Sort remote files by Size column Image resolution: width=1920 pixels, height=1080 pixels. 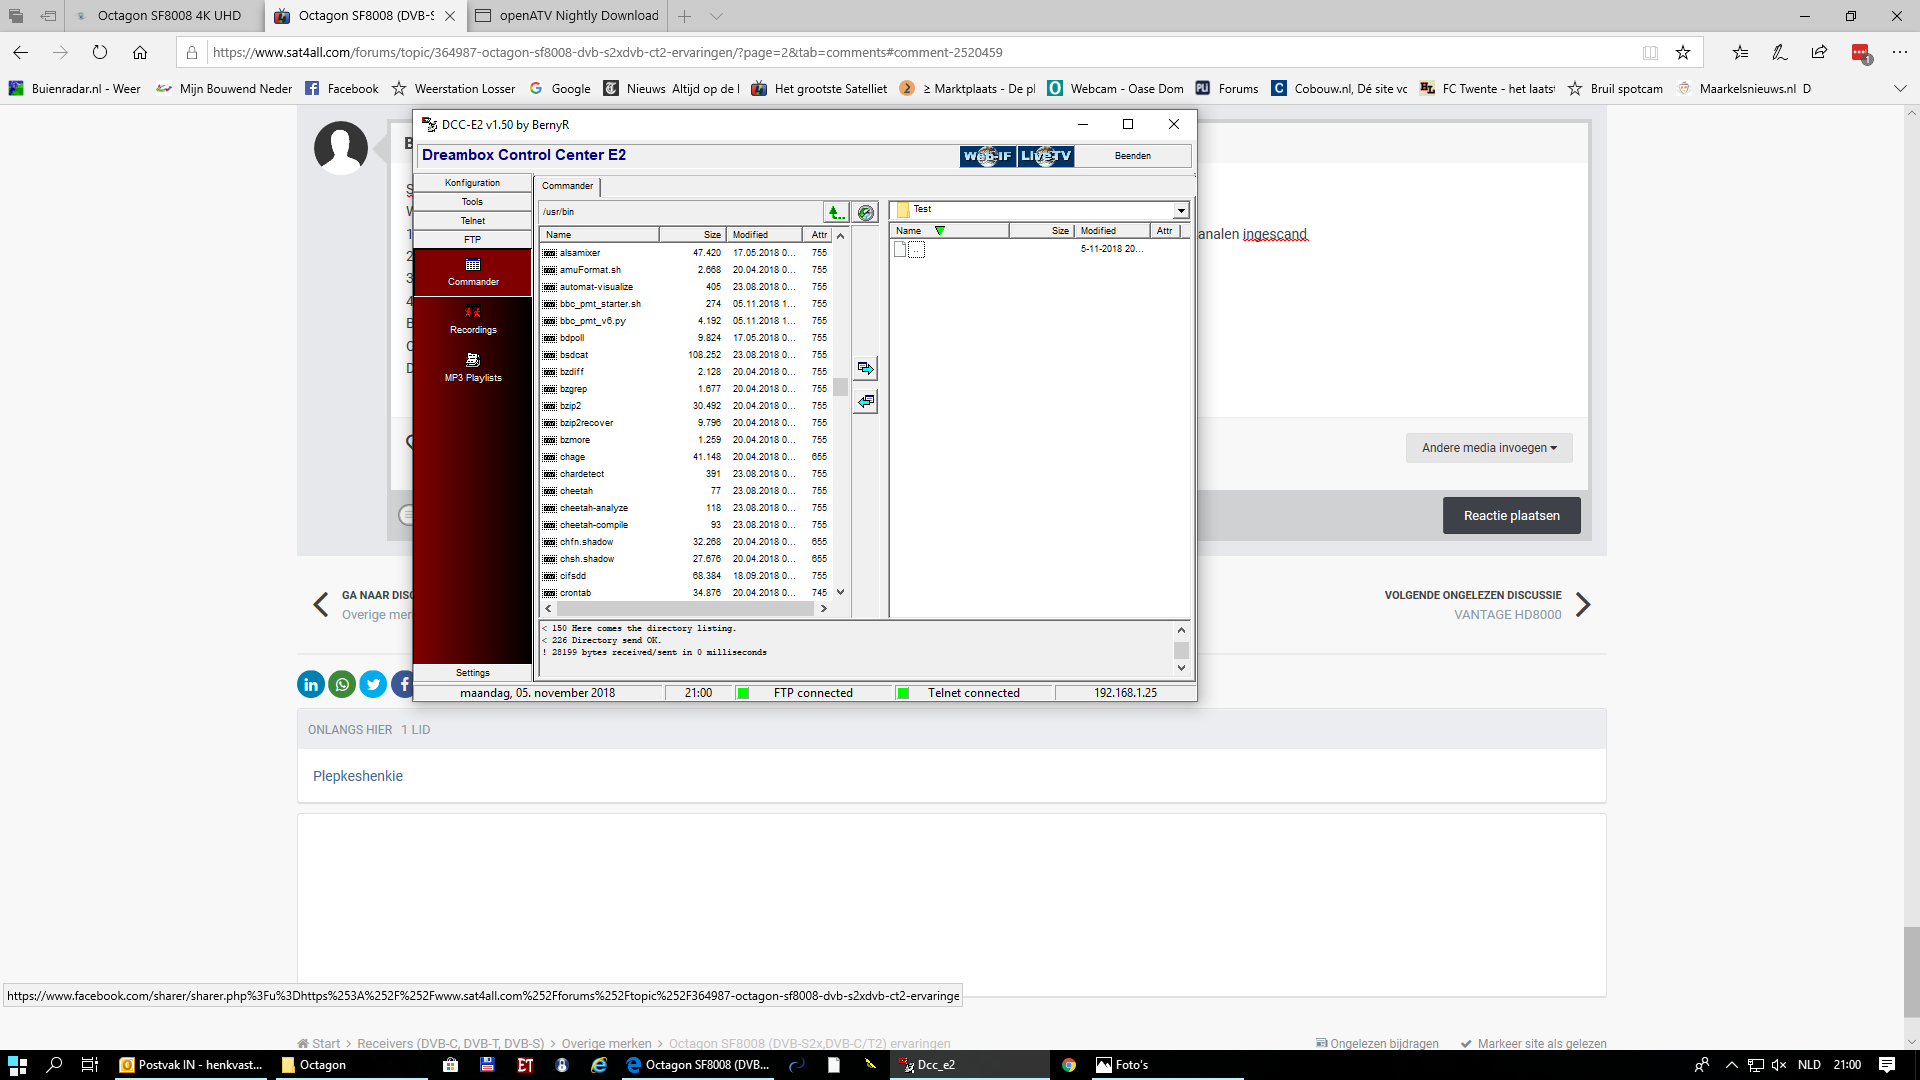(x=693, y=235)
